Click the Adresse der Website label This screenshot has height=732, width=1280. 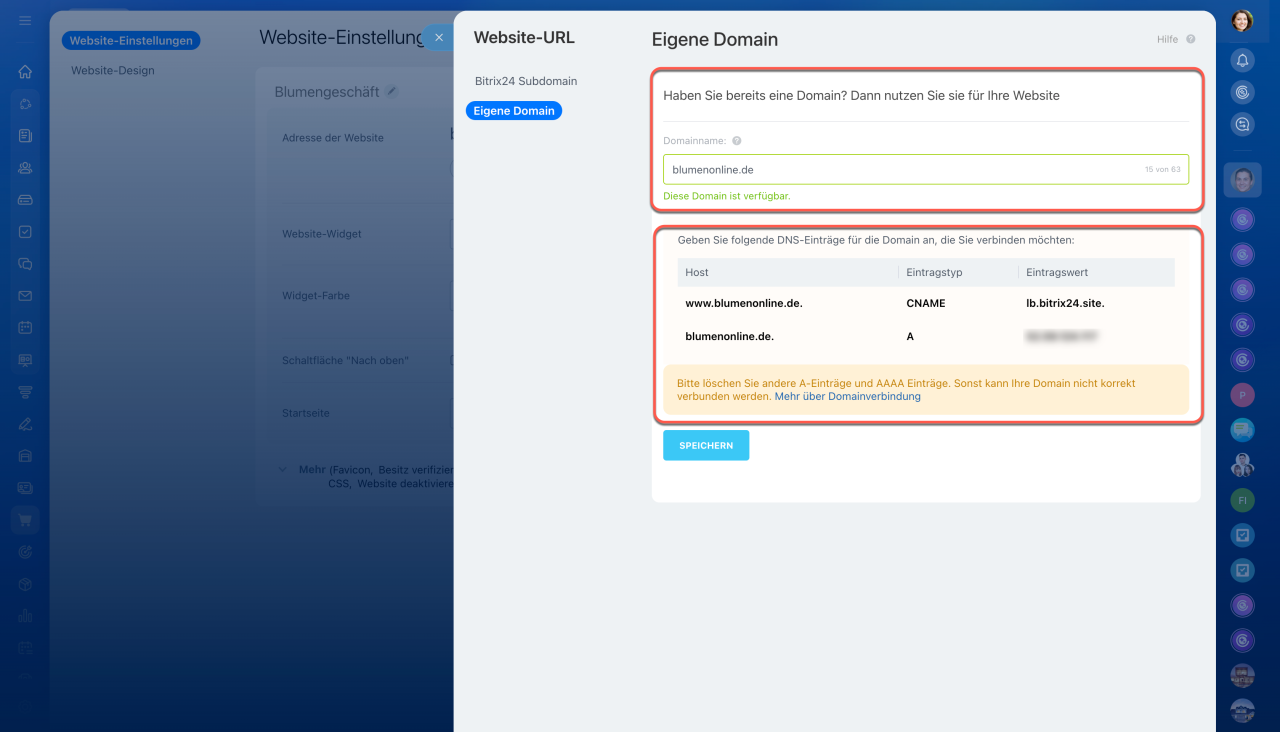333,138
